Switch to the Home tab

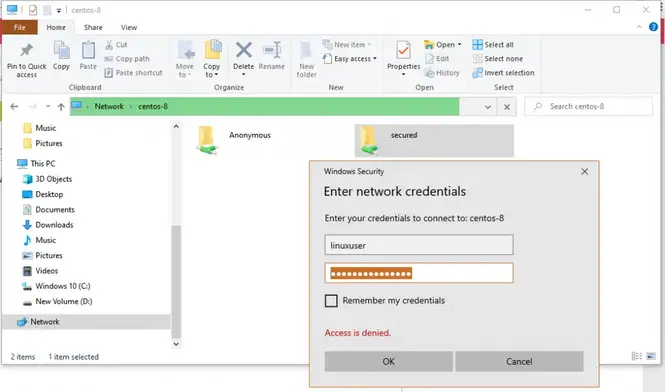[x=56, y=27]
